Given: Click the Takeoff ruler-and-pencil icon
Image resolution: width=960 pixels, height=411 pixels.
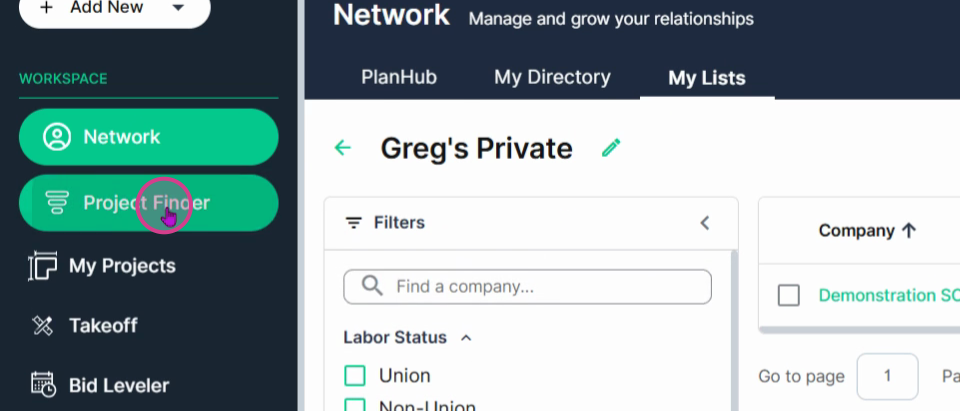Looking at the screenshot, I should [x=42, y=325].
